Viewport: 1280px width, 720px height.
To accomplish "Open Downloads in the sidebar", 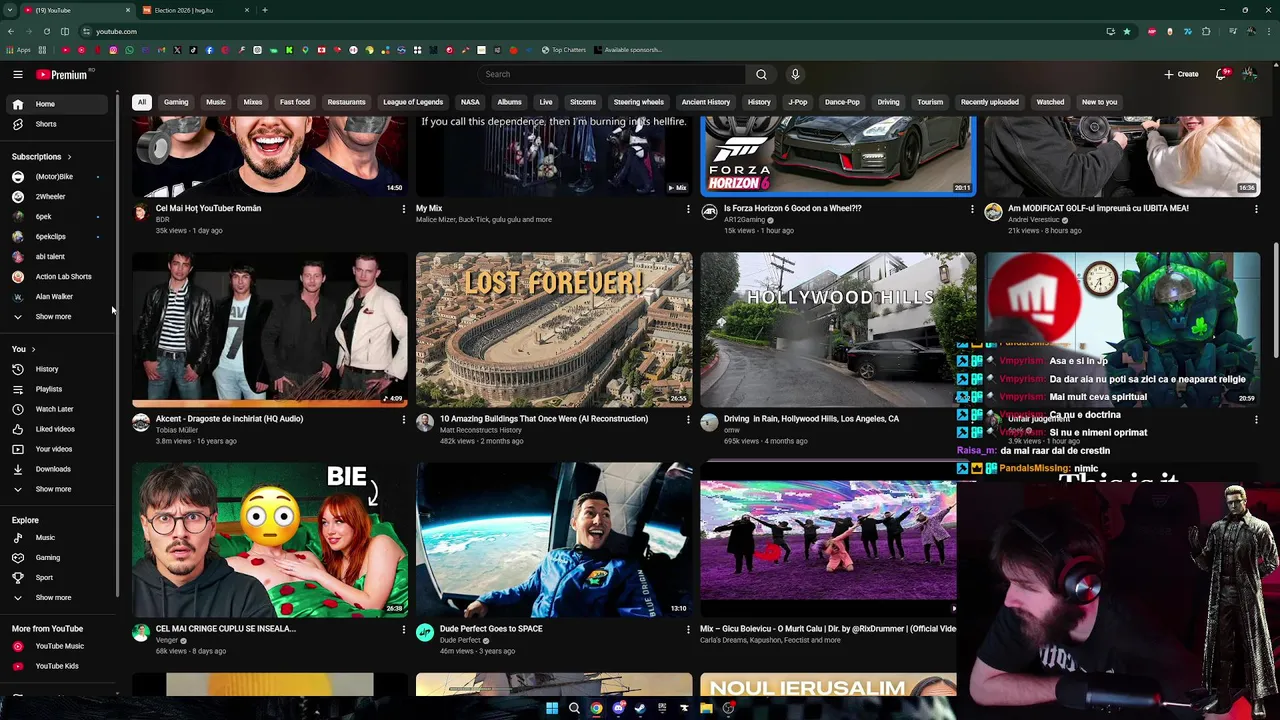I will 55,469.
